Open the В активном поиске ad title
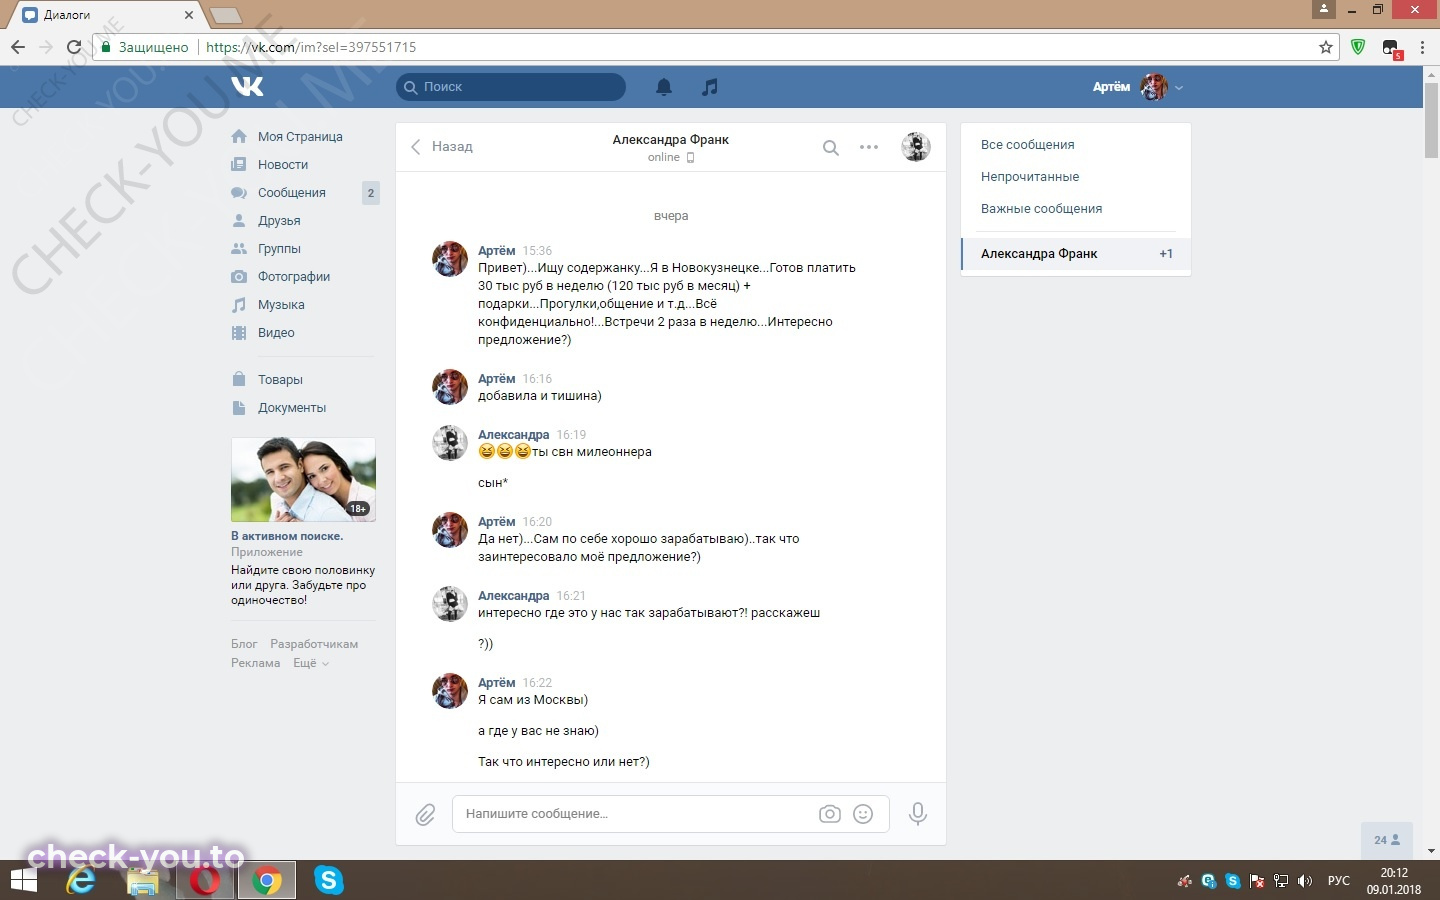This screenshot has height=900, width=1440. [x=287, y=536]
